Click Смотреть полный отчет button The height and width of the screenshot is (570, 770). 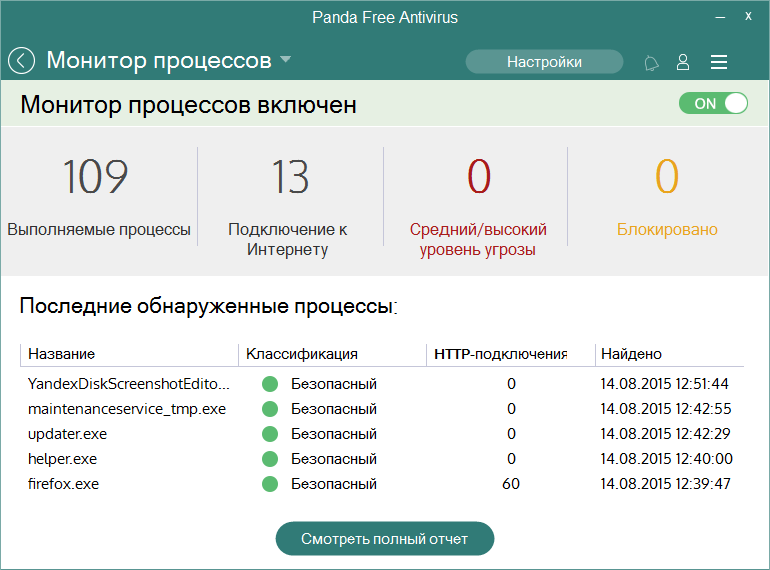[385, 539]
